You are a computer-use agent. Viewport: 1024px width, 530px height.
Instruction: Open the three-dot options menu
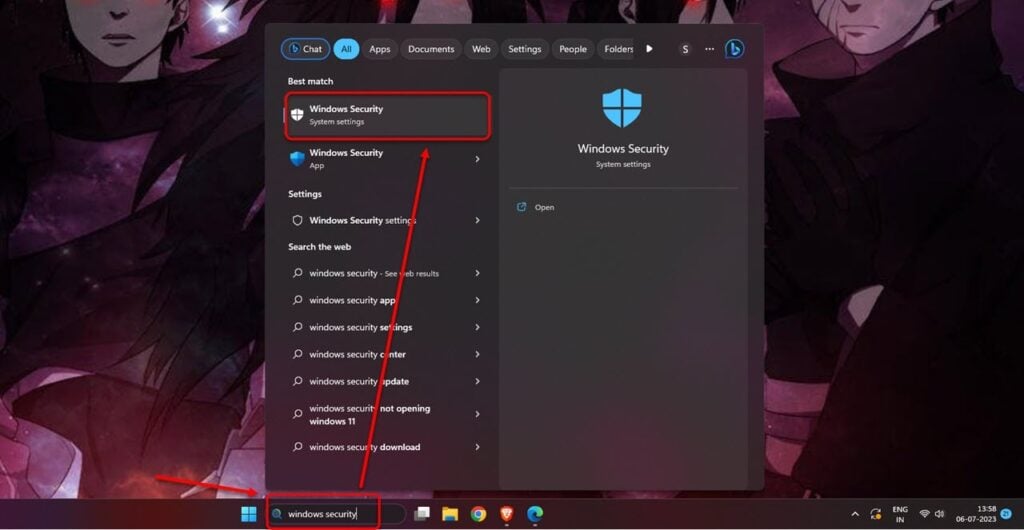tap(710, 49)
